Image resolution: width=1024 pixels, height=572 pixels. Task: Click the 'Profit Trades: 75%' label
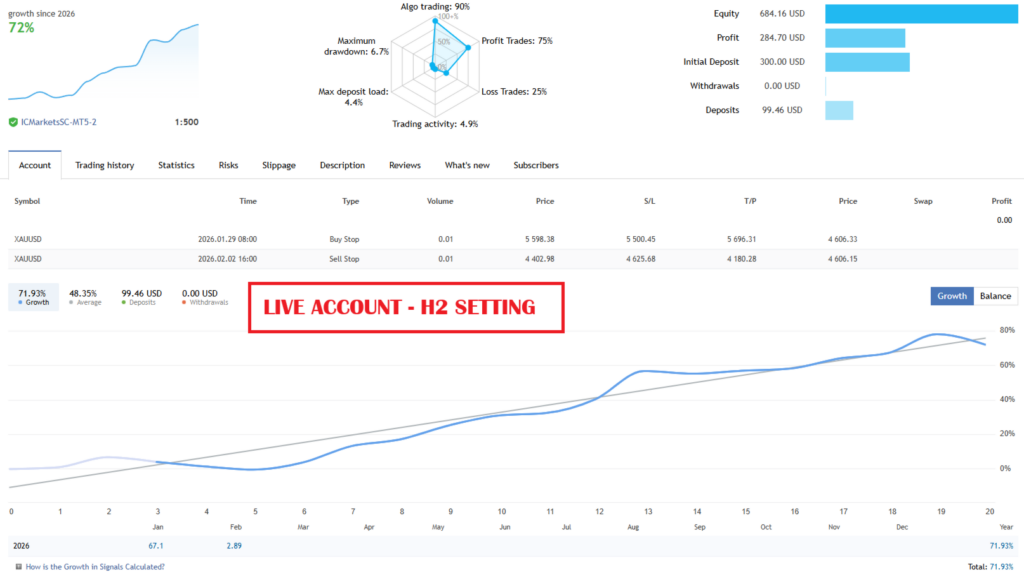click(517, 40)
